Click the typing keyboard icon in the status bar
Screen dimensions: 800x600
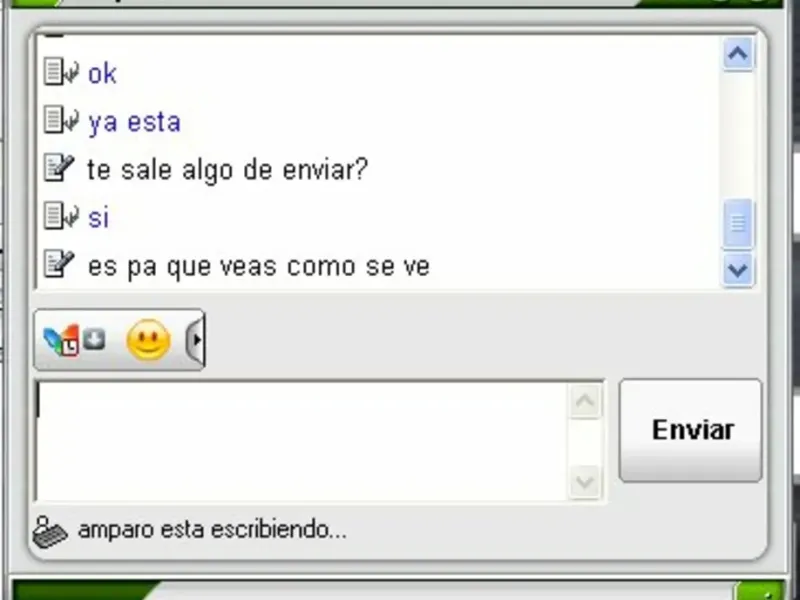tap(49, 532)
